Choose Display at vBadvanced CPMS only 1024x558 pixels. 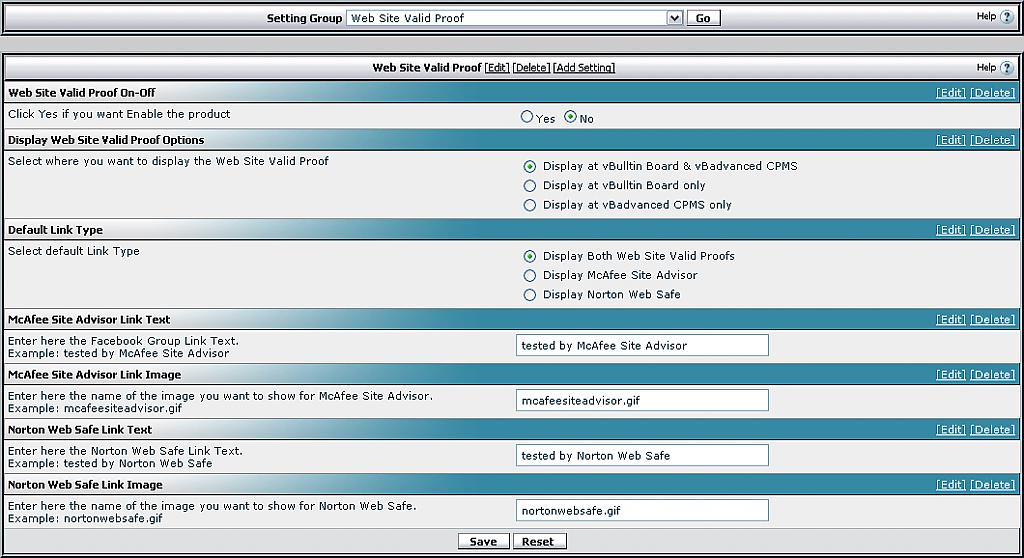click(x=530, y=205)
